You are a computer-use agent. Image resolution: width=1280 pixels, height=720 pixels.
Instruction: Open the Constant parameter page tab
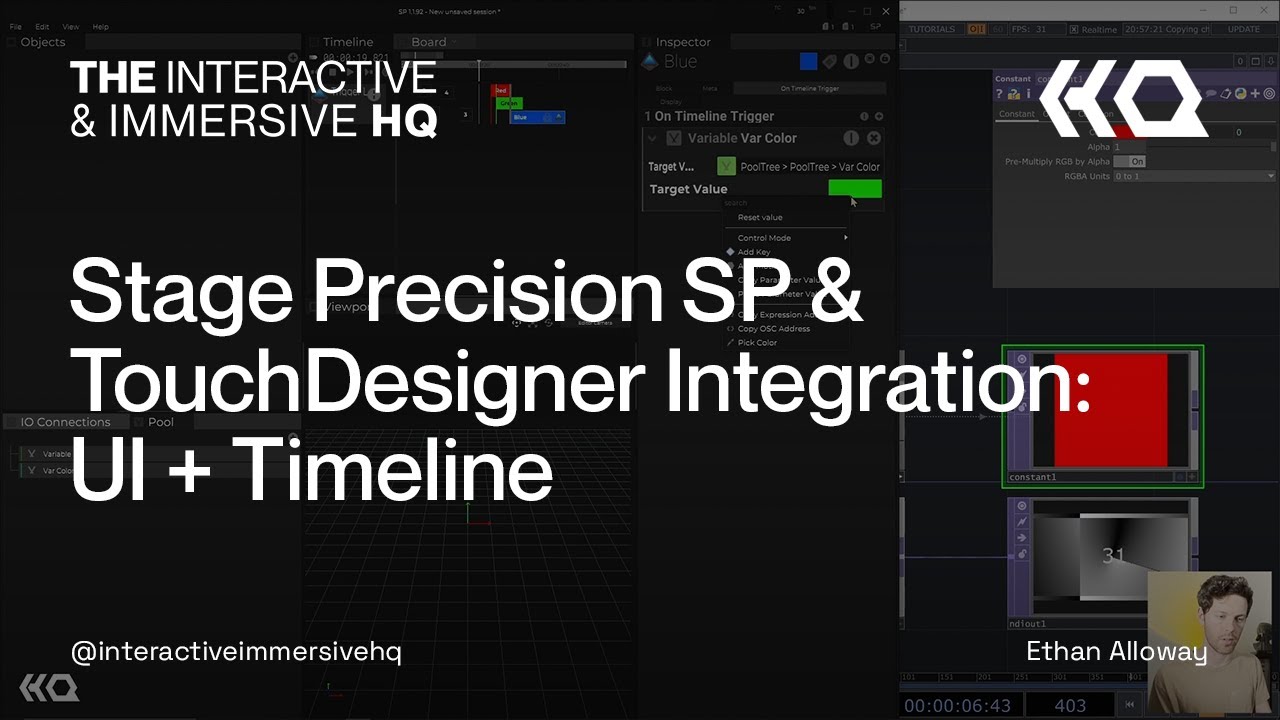point(1017,114)
